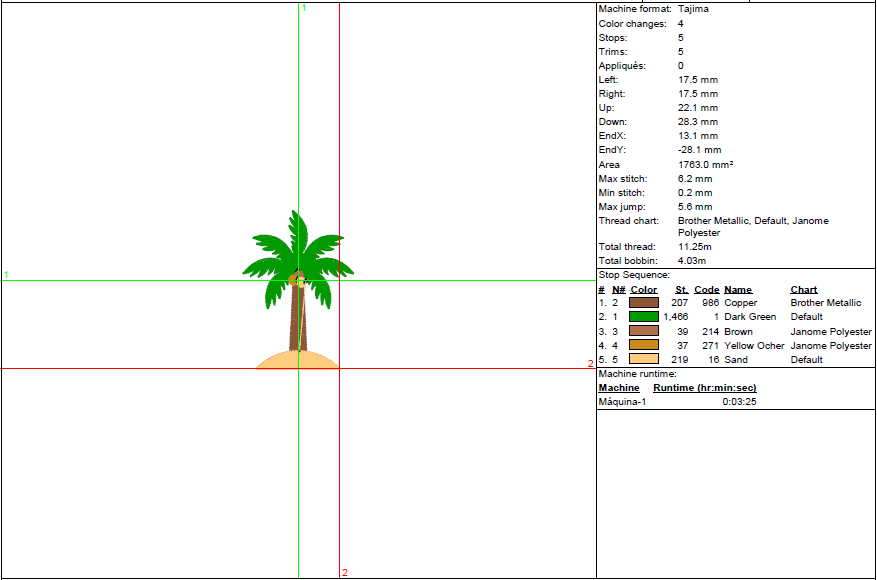The height and width of the screenshot is (580, 877).
Task: Click the Sand color swatch
Action: [643, 359]
